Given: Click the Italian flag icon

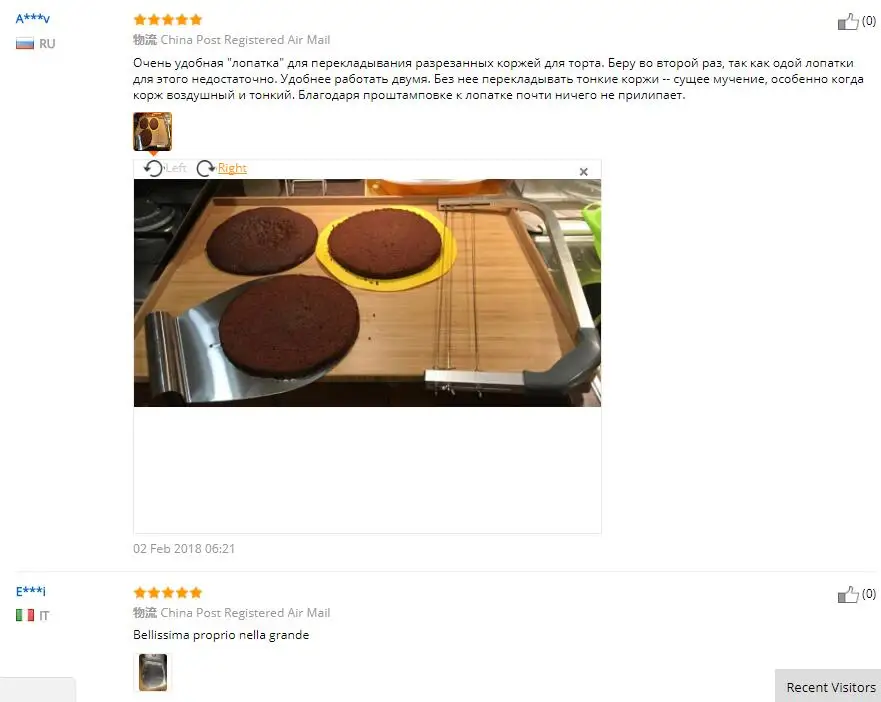Looking at the screenshot, I should pos(25,615).
